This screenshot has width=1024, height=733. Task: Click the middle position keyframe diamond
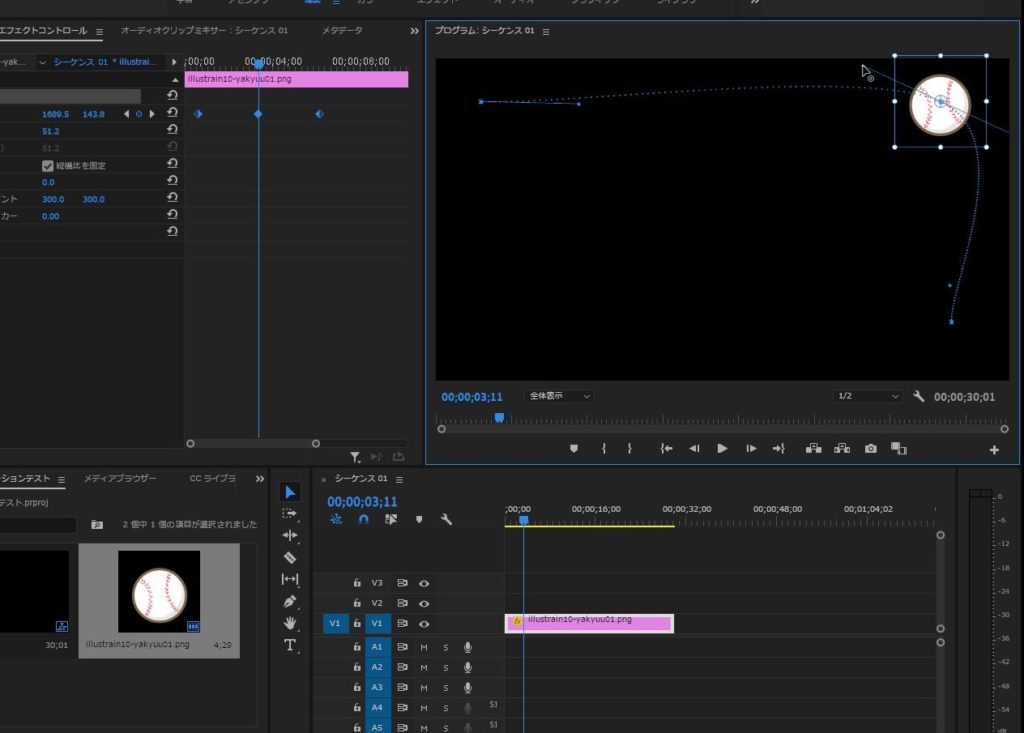click(x=258, y=115)
